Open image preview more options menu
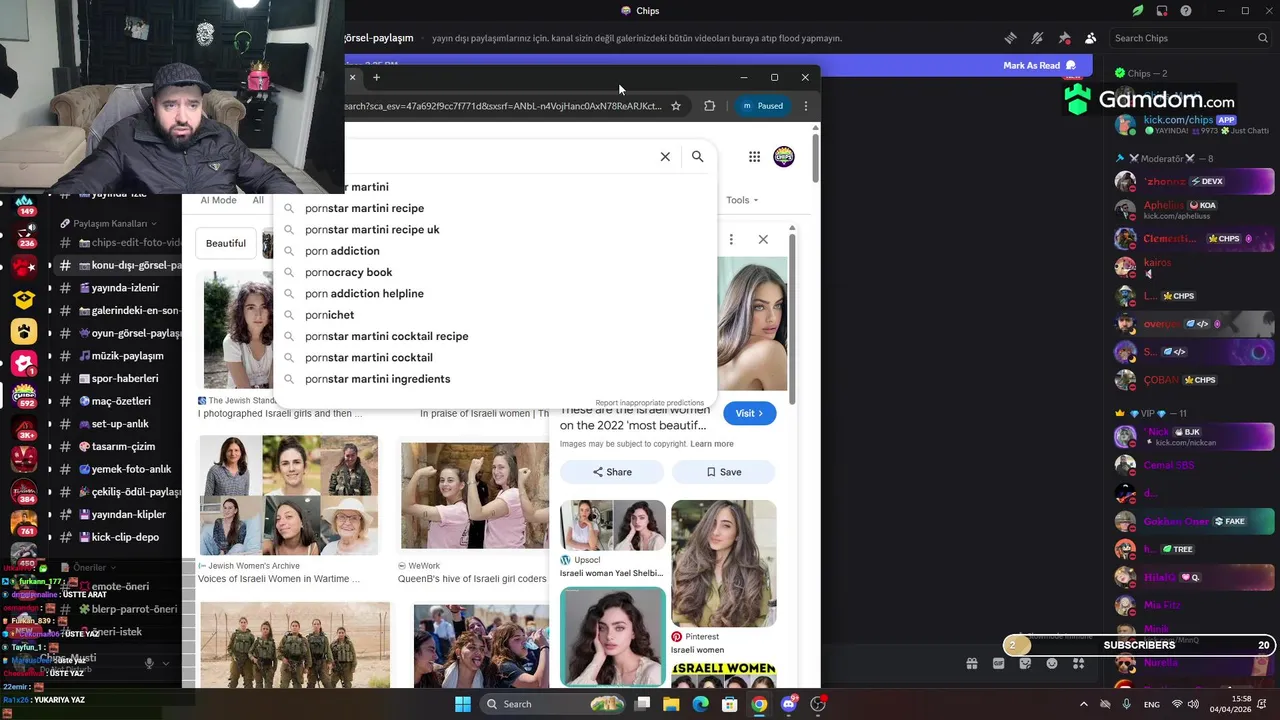The image size is (1280, 720). (x=731, y=239)
